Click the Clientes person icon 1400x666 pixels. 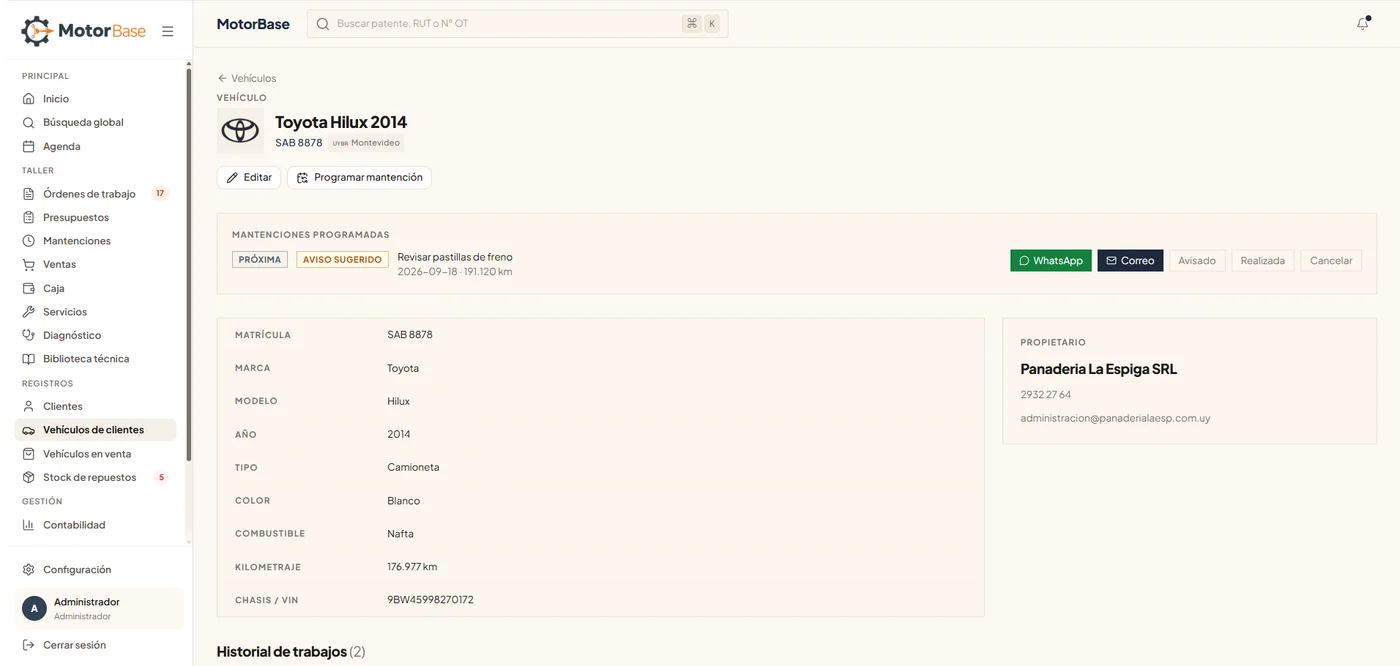point(29,406)
